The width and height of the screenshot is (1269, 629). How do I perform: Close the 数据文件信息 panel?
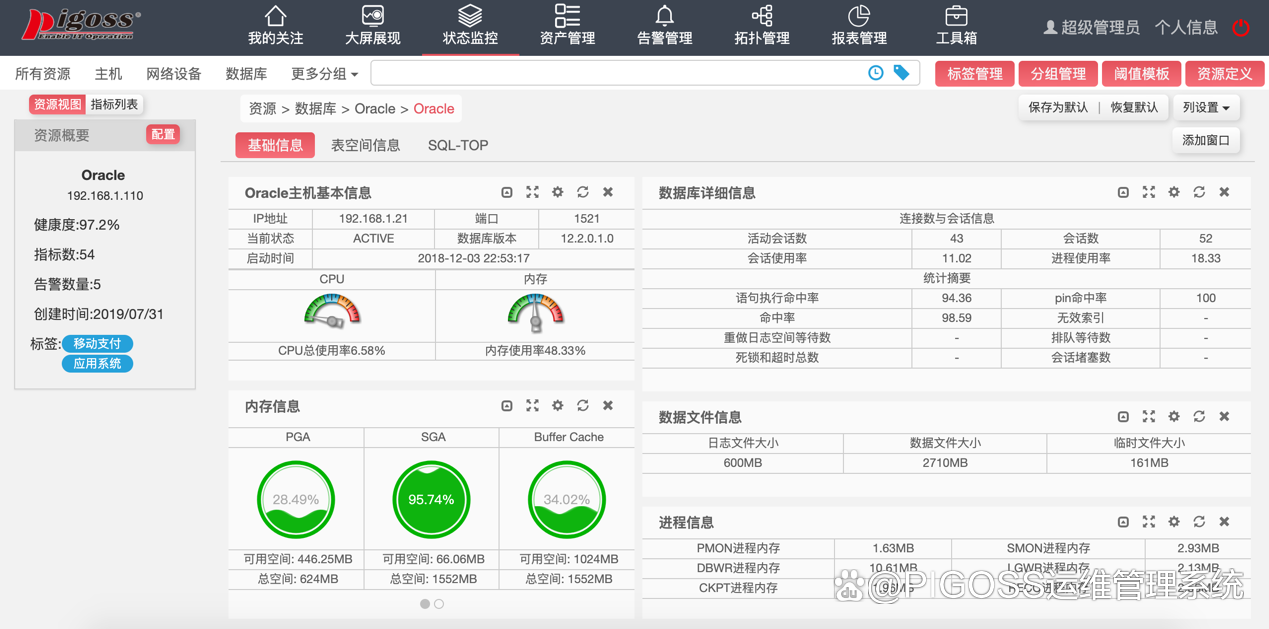click(1224, 417)
